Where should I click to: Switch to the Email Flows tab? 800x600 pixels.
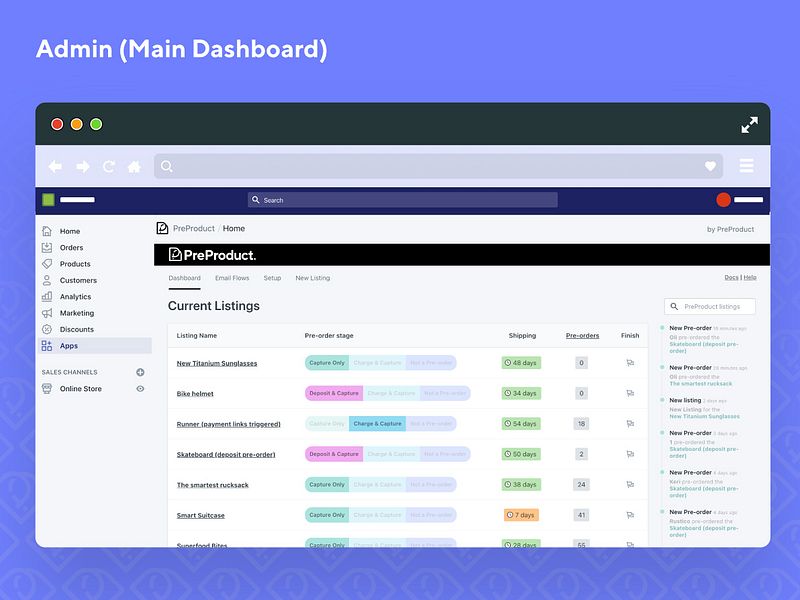click(232, 278)
